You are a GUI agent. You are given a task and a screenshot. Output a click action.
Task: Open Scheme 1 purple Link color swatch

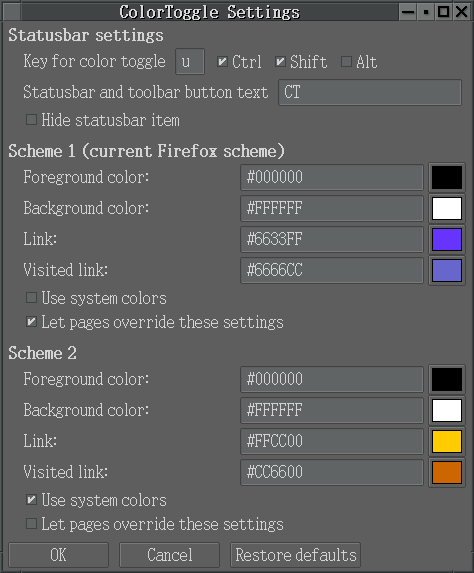click(x=447, y=239)
